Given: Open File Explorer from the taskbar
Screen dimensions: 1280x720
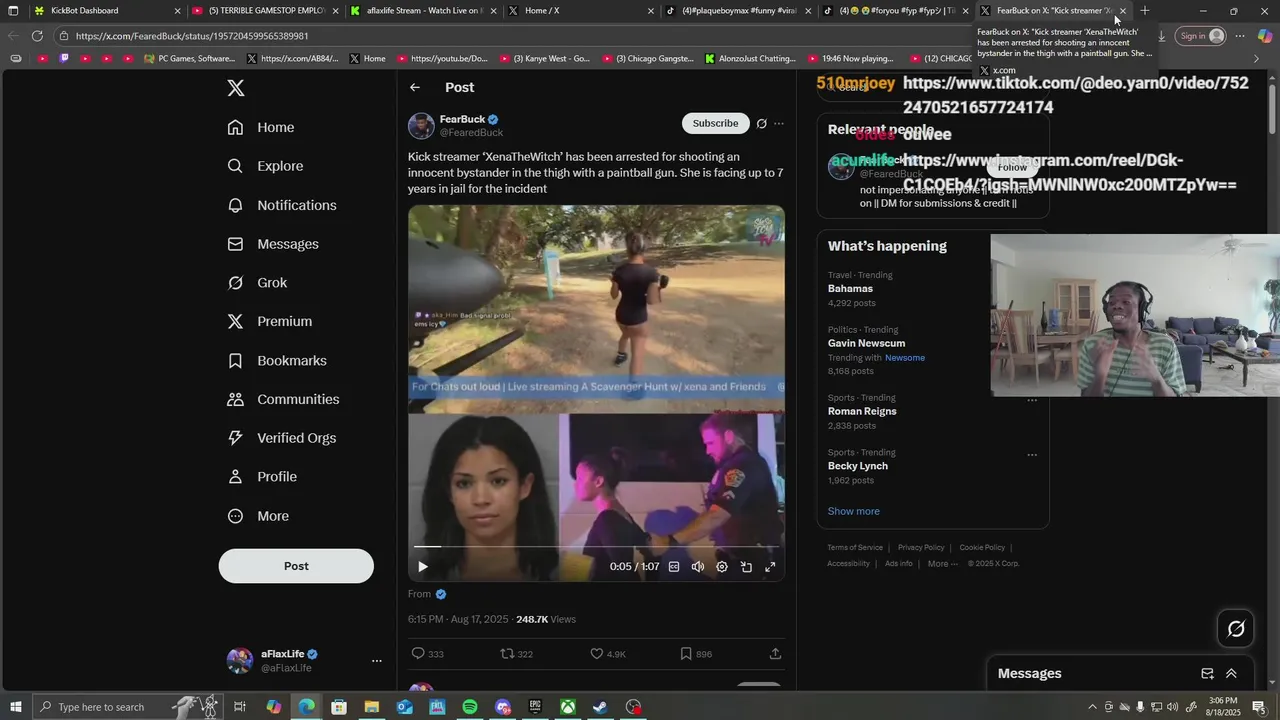Looking at the screenshot, I should [x=371, y=707].
